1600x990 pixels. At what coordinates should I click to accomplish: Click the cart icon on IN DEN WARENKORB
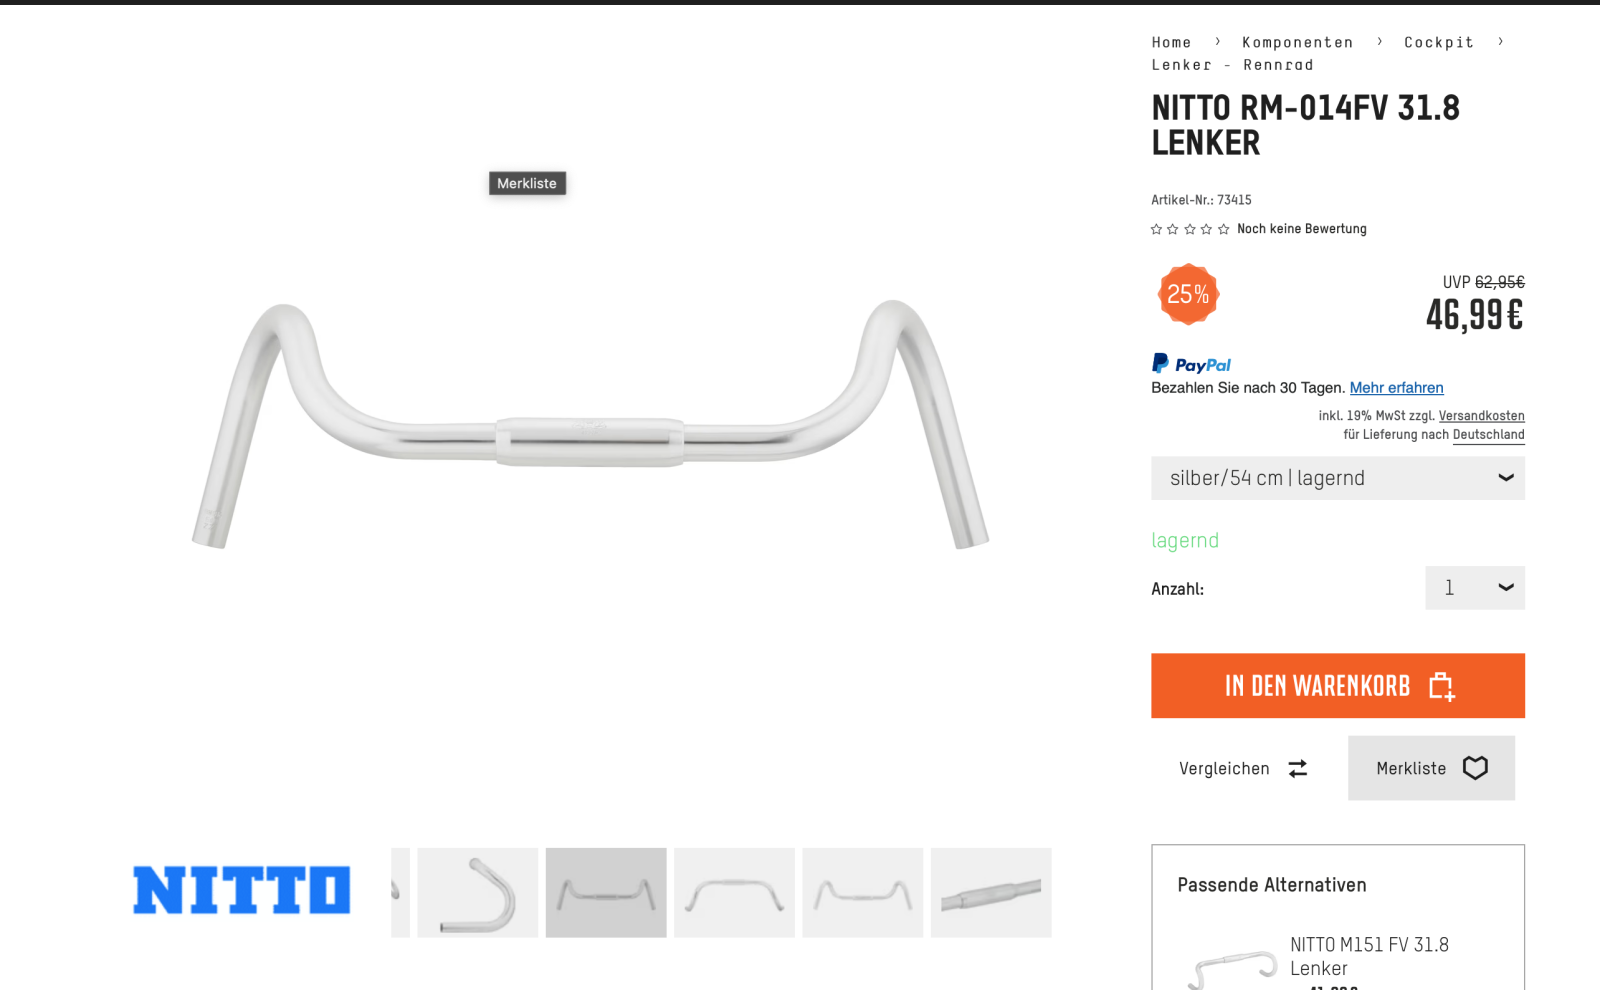point(1441,686)
